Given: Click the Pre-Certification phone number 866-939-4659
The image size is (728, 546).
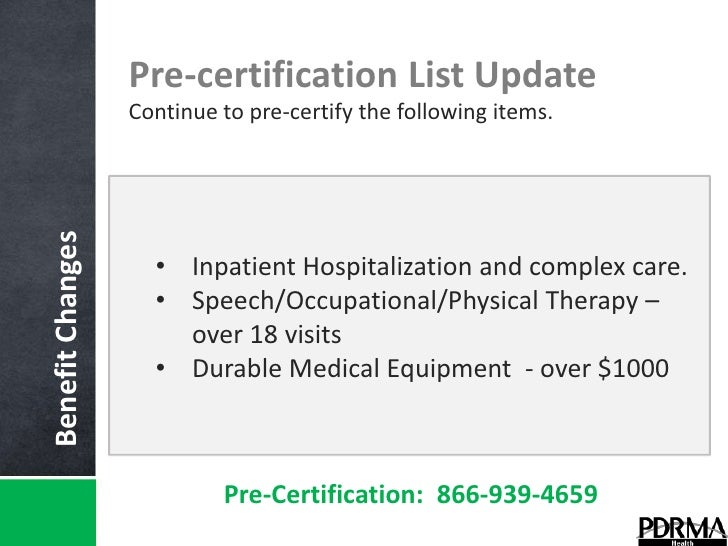Looking at the screenshot, I should (x=517, y=494).
